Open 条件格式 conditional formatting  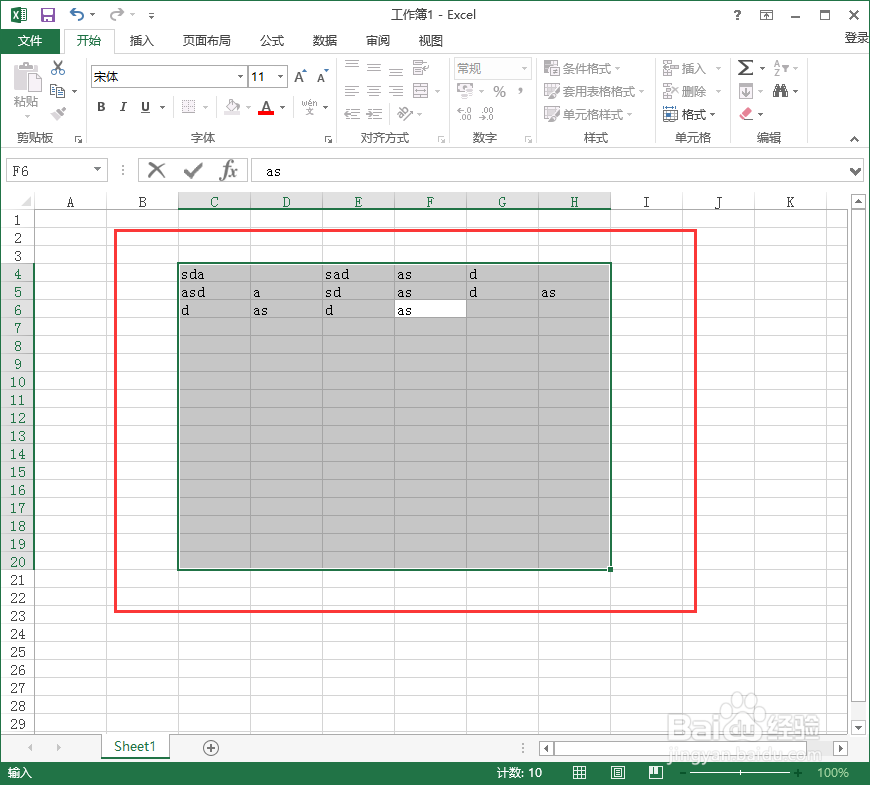pos(582,68)
